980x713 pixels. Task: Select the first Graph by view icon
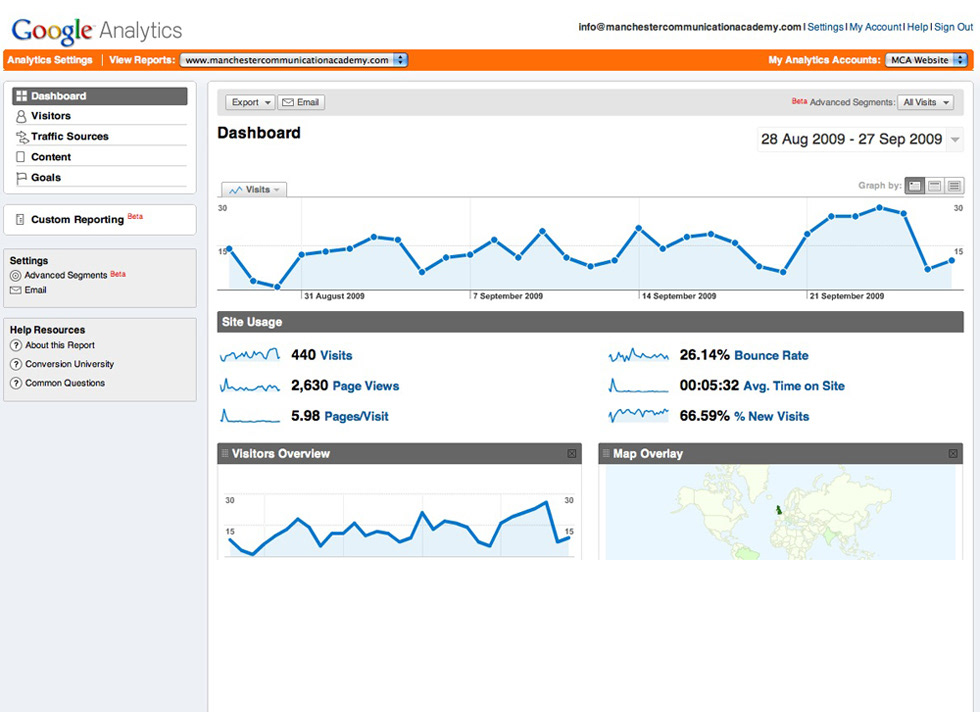[x=915, y=186]
